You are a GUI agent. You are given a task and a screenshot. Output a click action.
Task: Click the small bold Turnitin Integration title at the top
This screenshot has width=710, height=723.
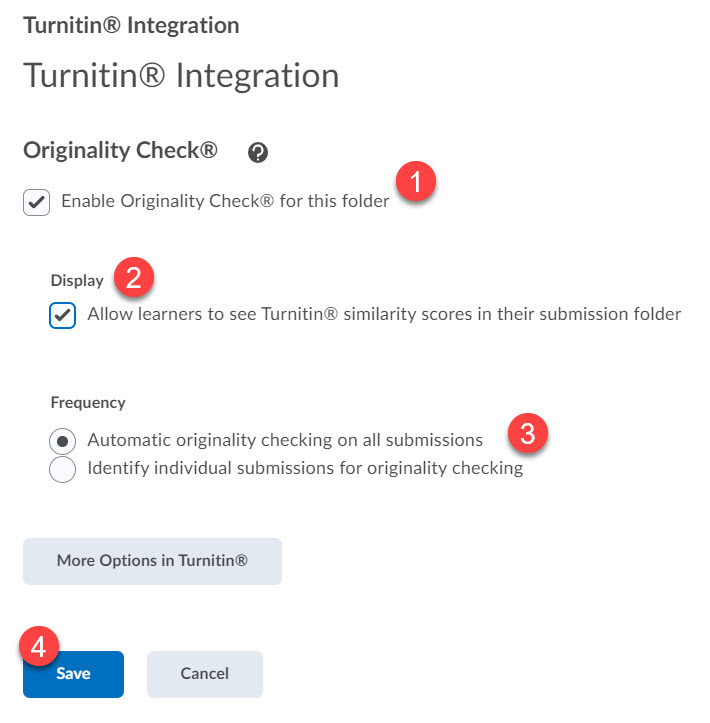pyautogui.click(x=131, y=26)
